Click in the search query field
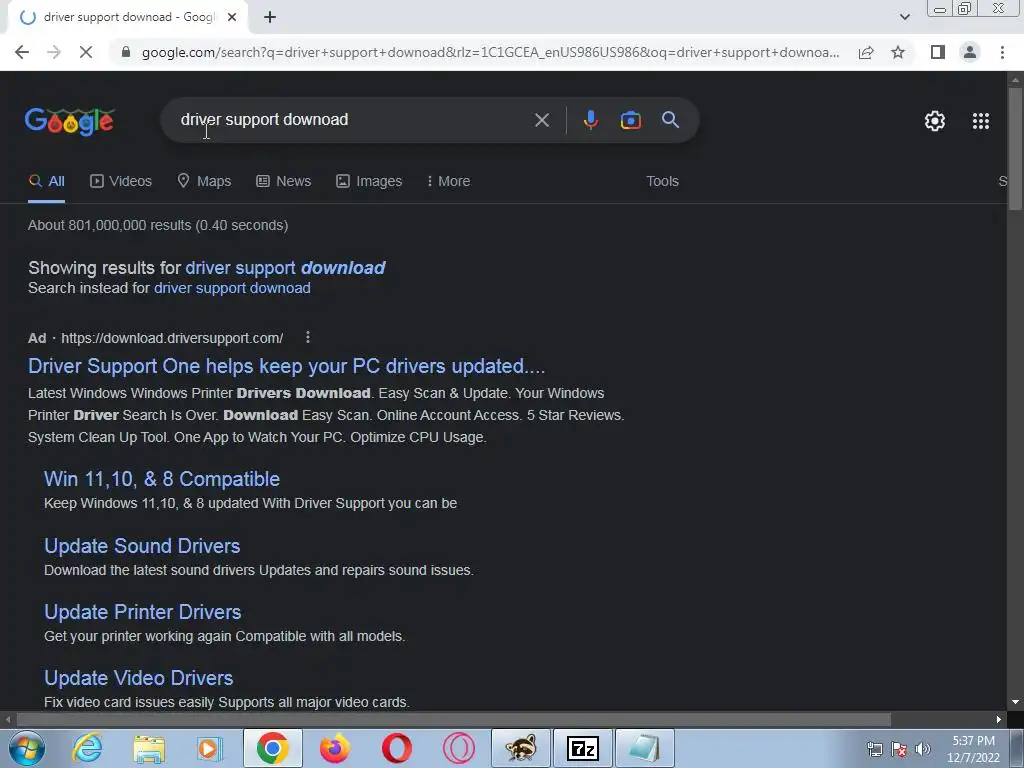 tap(353, 120)
